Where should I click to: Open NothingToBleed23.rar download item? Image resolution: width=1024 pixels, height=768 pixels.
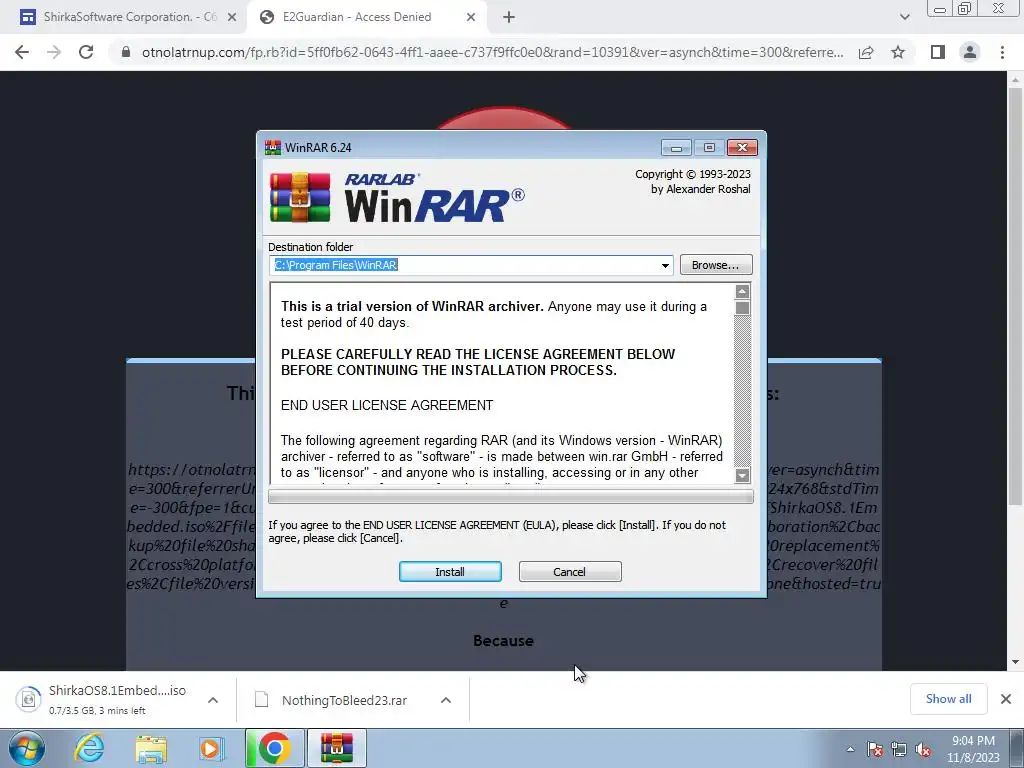point(332,700)
